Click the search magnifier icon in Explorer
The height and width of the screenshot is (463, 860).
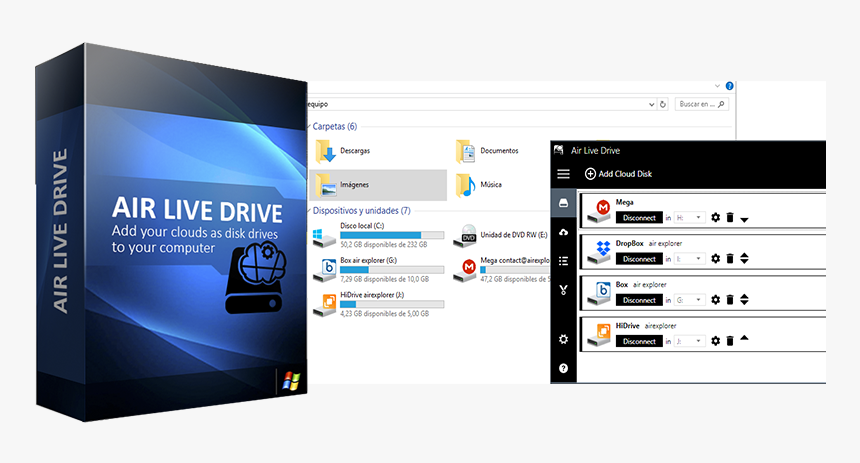[x=721, y=104]
